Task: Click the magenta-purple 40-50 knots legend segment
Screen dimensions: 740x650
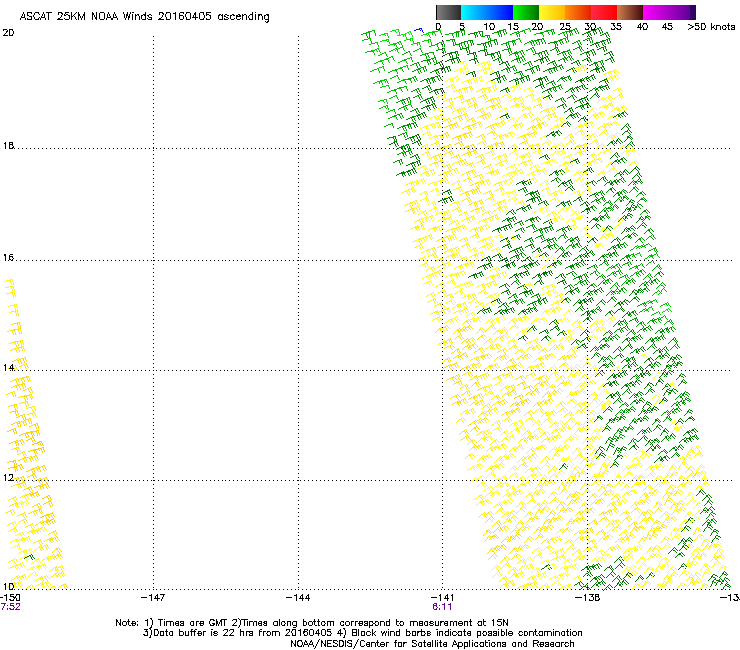Action: pos(669,12)
